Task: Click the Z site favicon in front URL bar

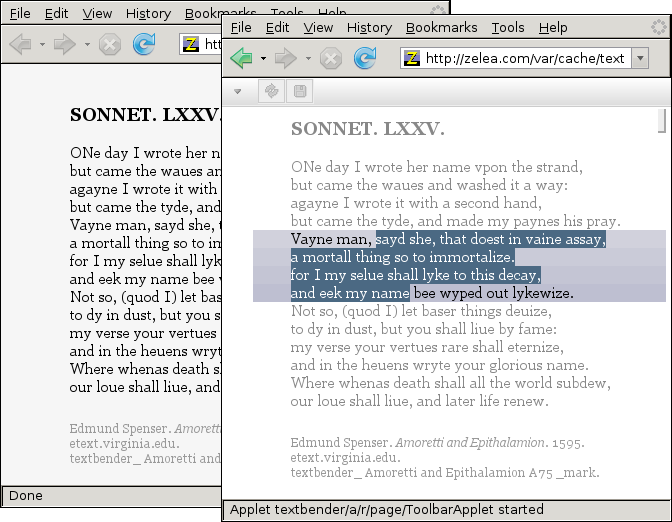Action: pyautogui.click(x=412, y=58)
